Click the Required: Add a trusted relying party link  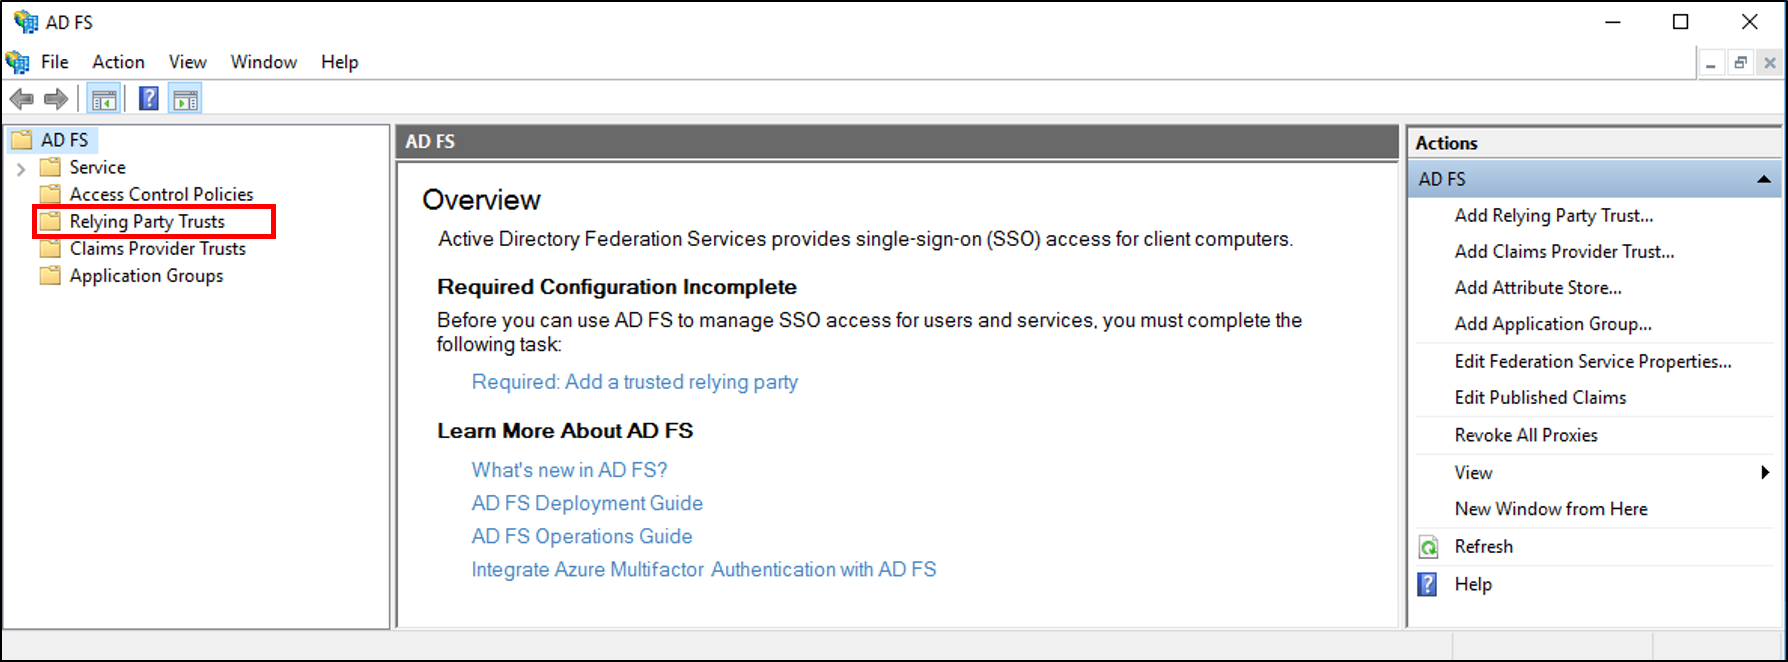pos(634,381)
